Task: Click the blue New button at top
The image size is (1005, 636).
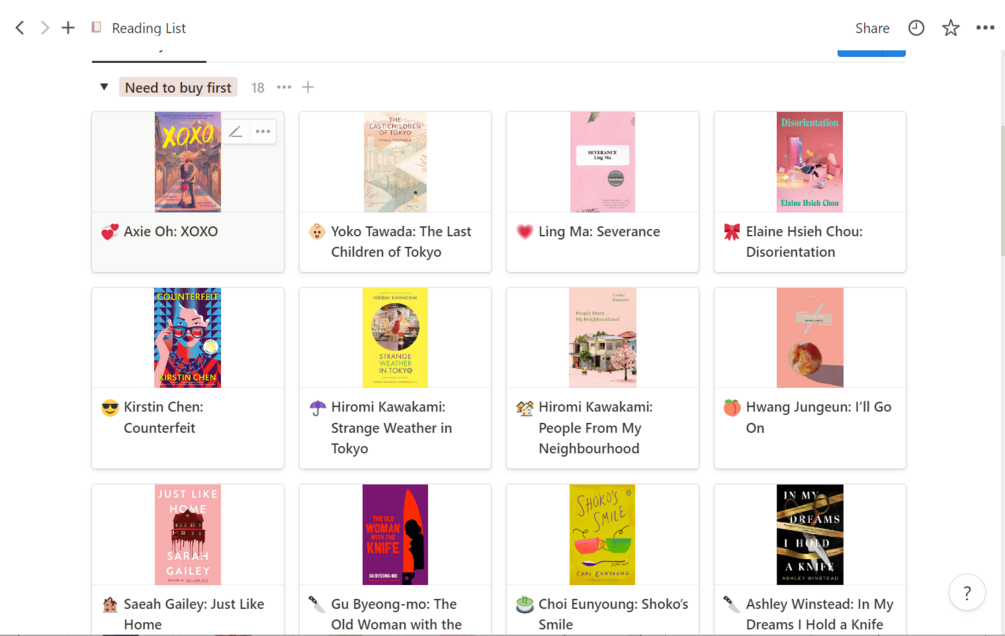Action: [871, 52]
